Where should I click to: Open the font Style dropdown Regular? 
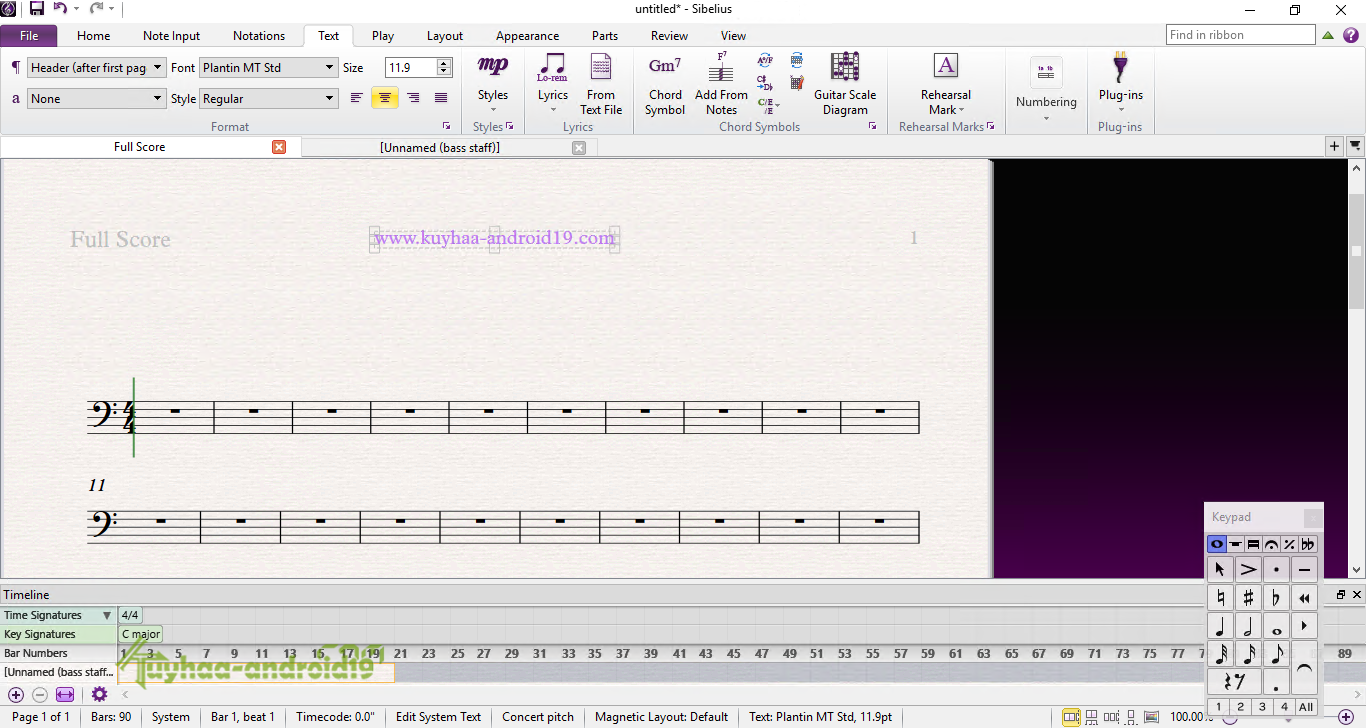pos(269,99)
